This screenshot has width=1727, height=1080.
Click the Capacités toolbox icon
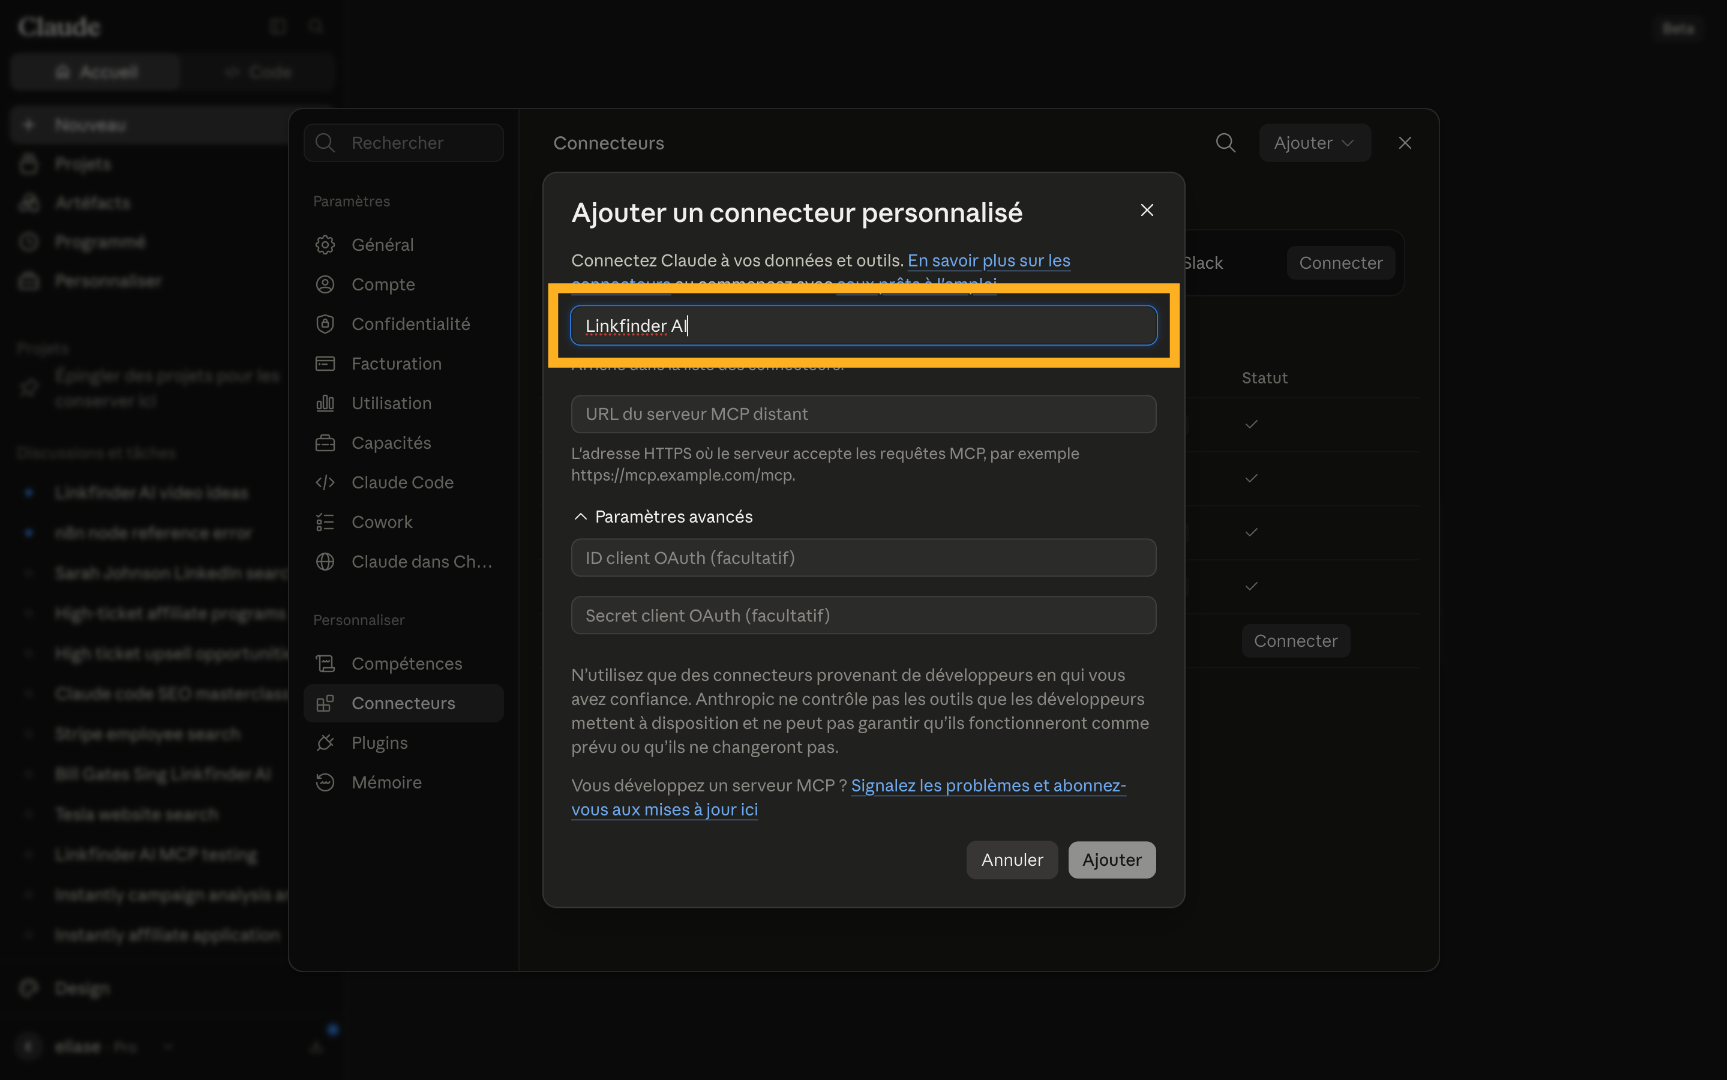(325, 443)
